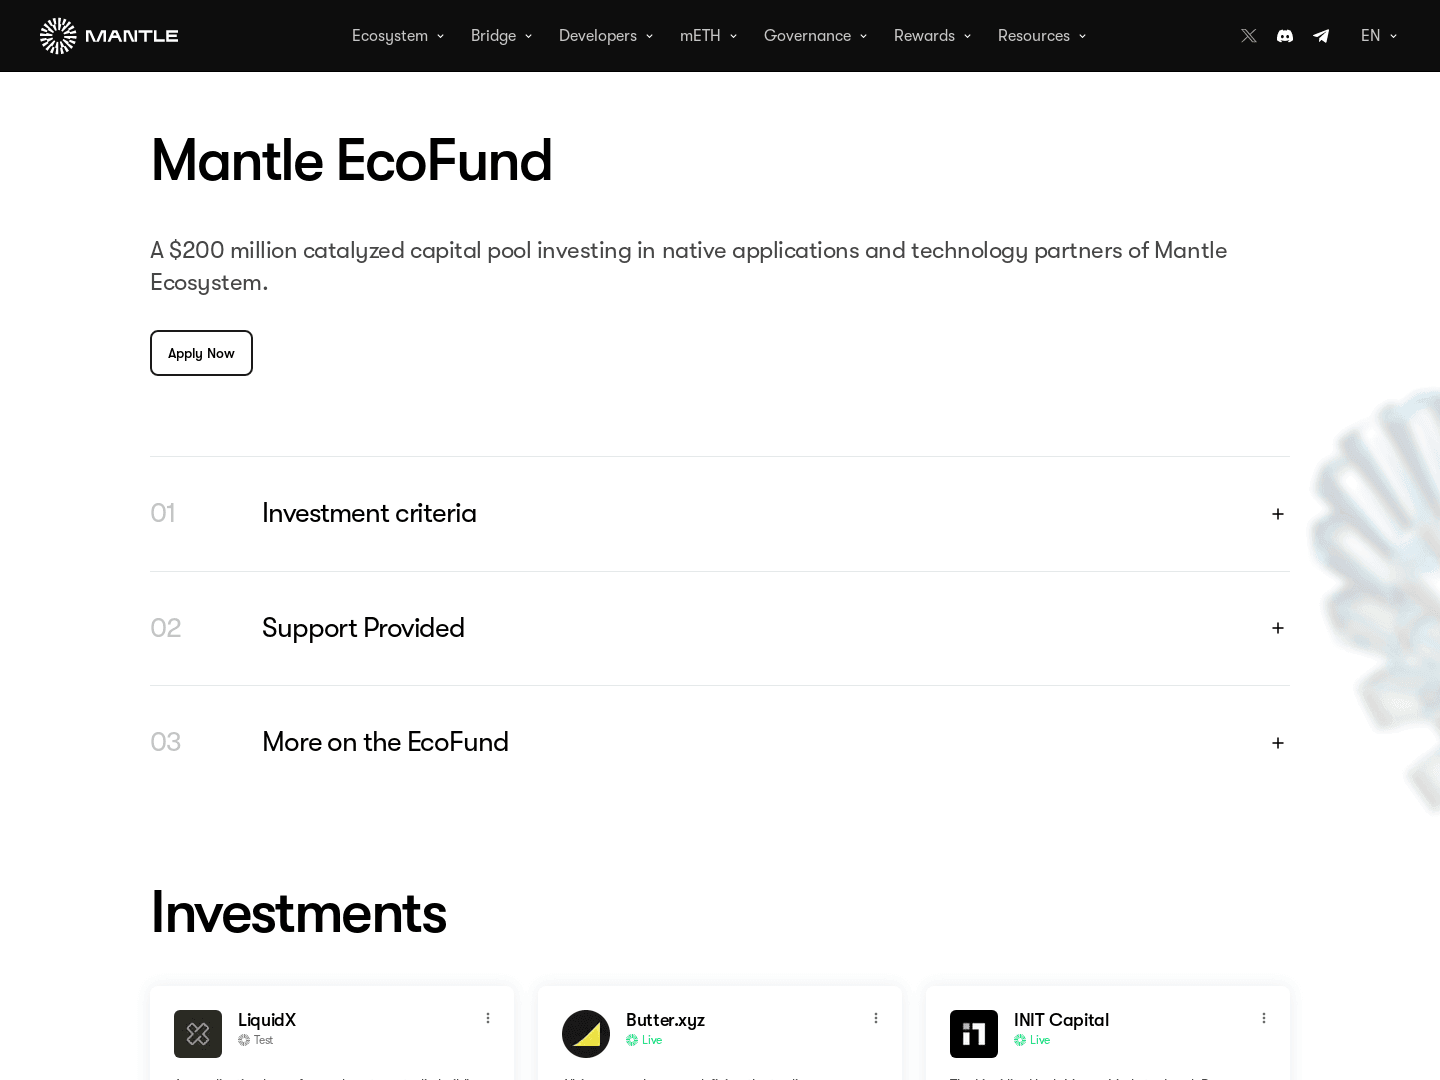Screen dimensions: 1440x1080
Task: Open the Discord icon link
Action: tap(1285, 36)
